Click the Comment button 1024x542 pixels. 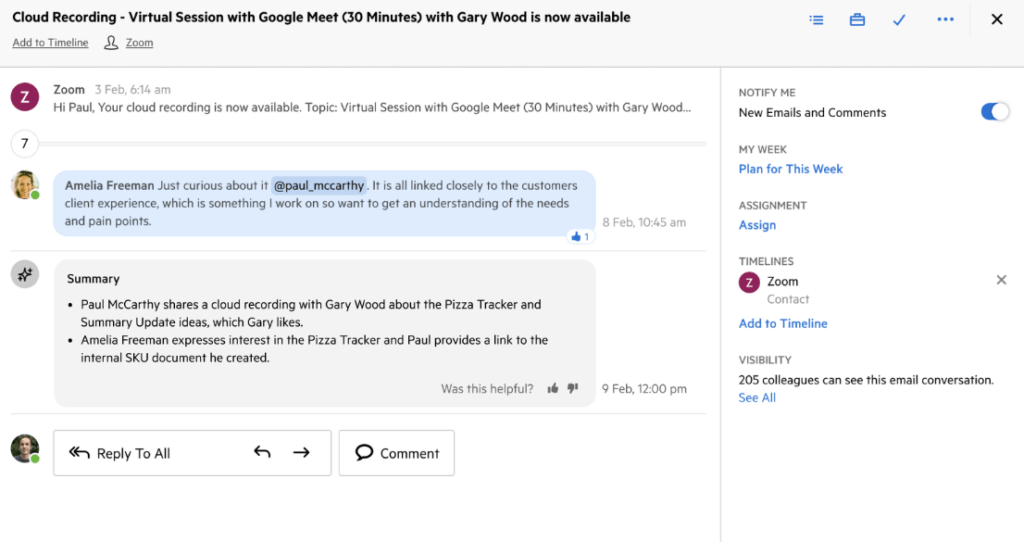click(x=397, y=453)
